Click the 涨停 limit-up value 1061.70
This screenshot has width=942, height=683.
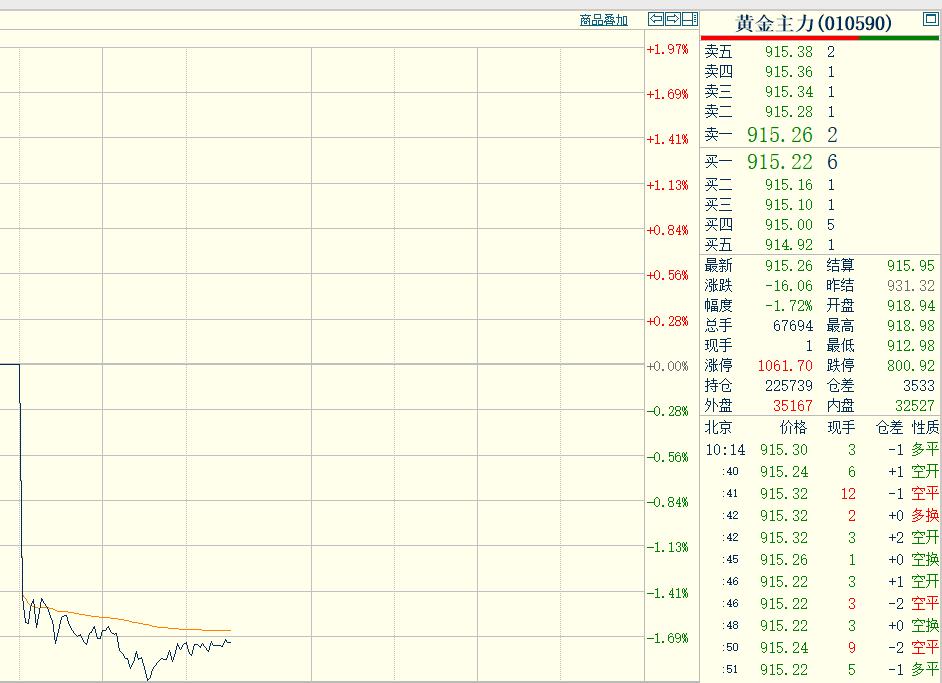[x=785, y=366]
